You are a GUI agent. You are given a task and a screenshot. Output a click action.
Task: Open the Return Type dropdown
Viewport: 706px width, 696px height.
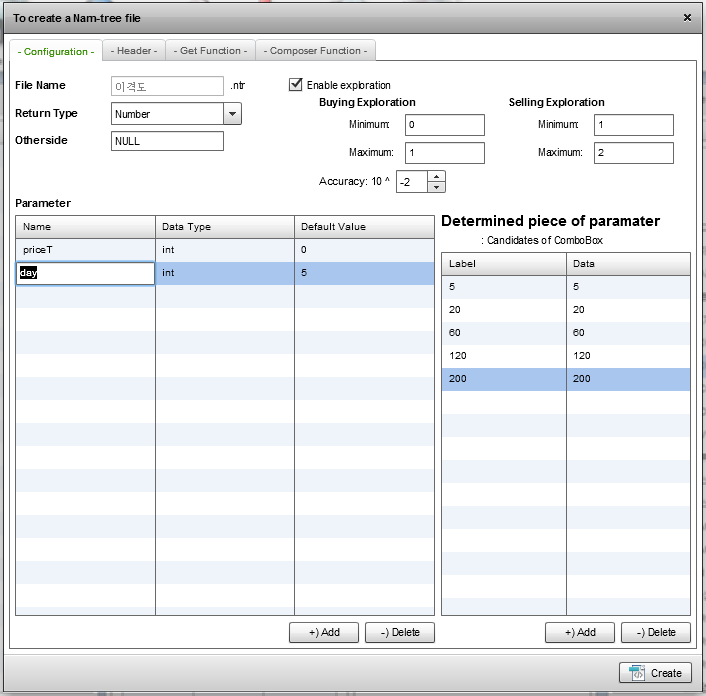232,114
